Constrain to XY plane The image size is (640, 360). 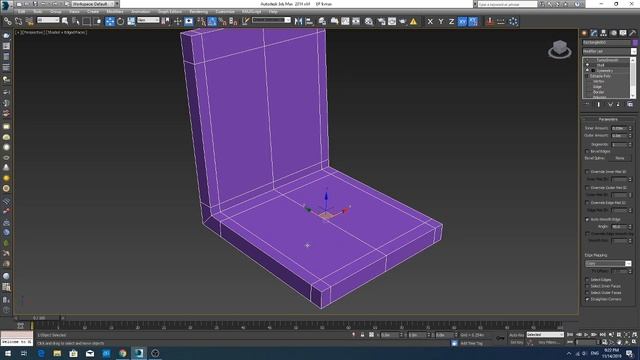point(462,21)
